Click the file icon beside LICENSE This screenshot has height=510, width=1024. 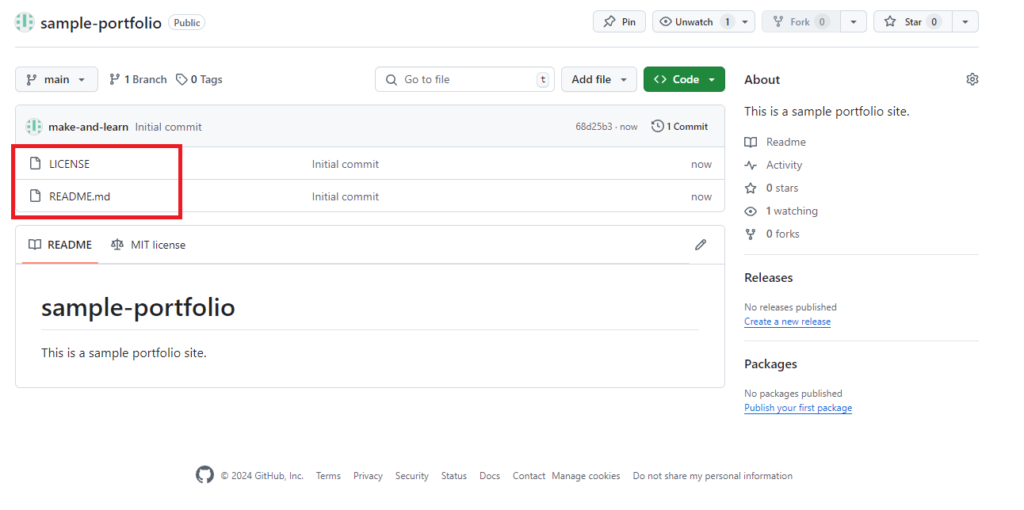click(x=35, y=164)
